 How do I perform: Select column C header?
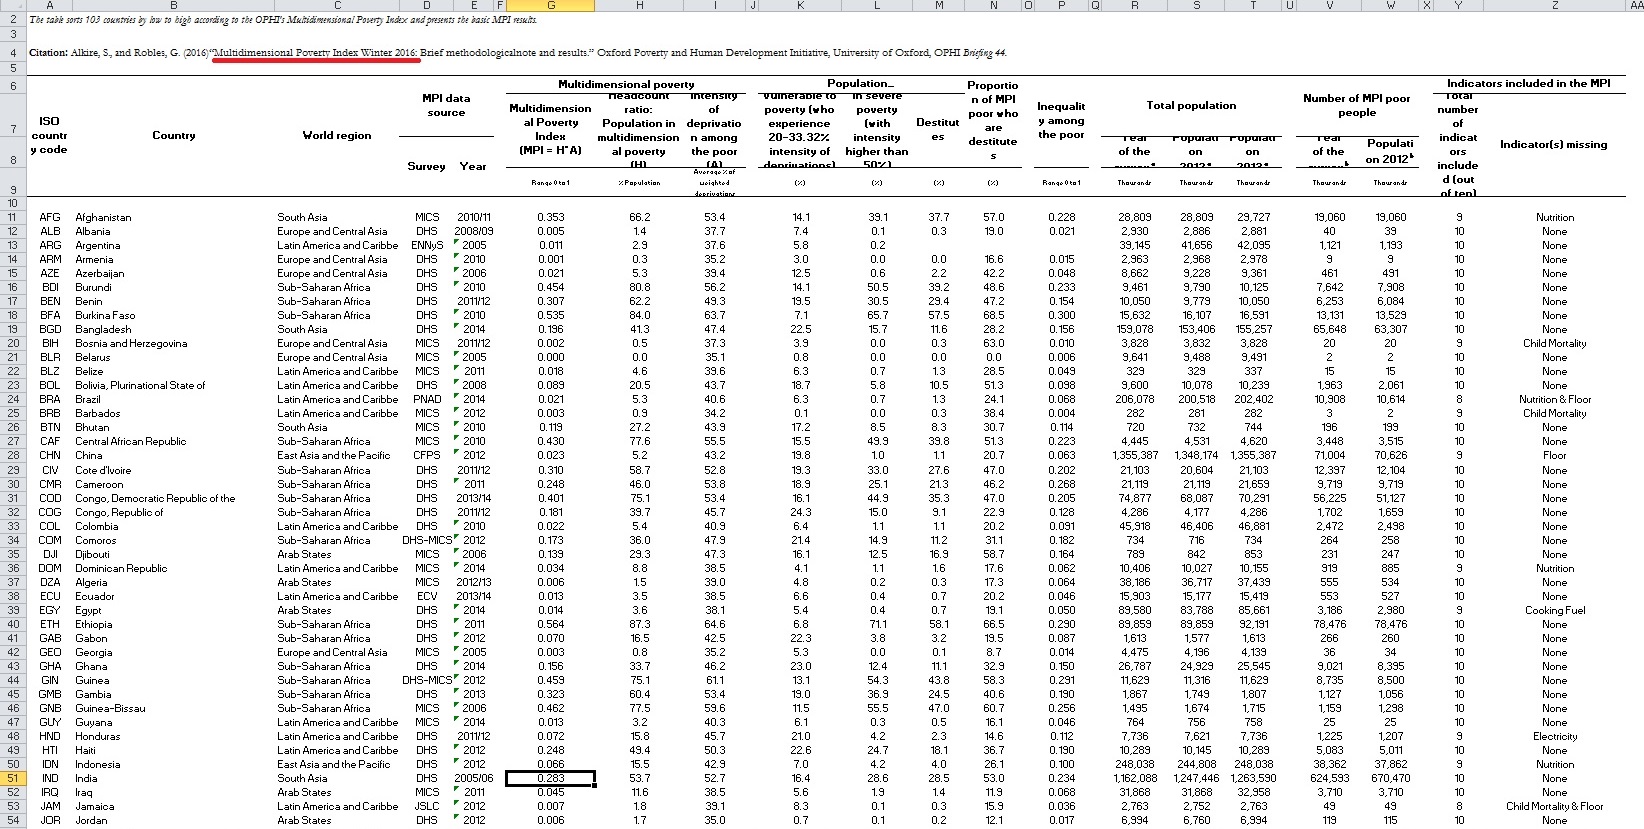pyautogui.click(x=337, y=5)
